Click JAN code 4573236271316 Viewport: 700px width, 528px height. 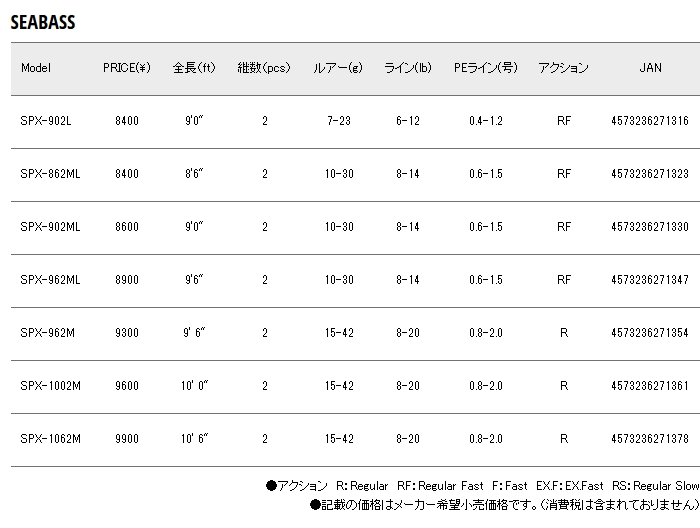[x=650, y=121]
